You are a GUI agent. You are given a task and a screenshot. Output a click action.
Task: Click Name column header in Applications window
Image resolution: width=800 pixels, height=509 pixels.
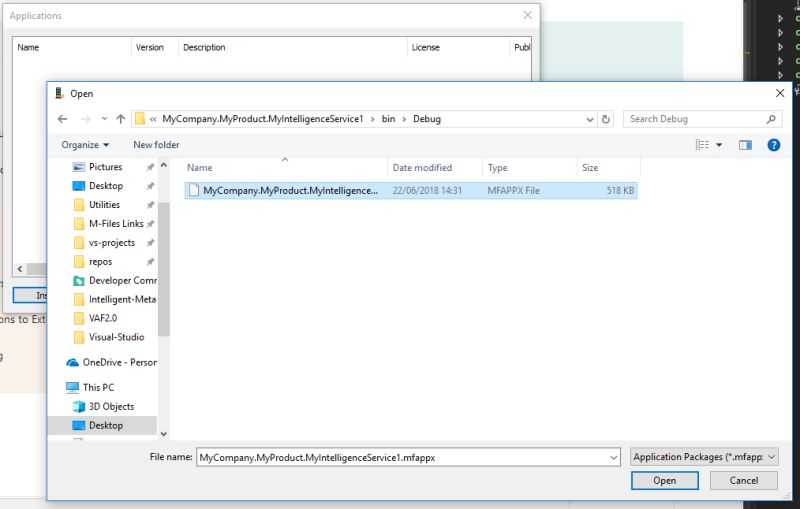(x=28, y=47)
